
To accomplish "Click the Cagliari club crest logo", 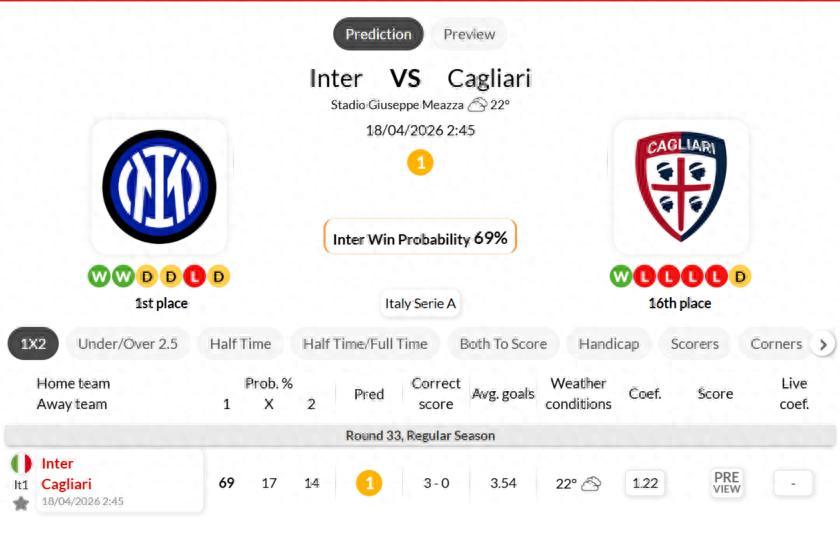I will point(680,187).
